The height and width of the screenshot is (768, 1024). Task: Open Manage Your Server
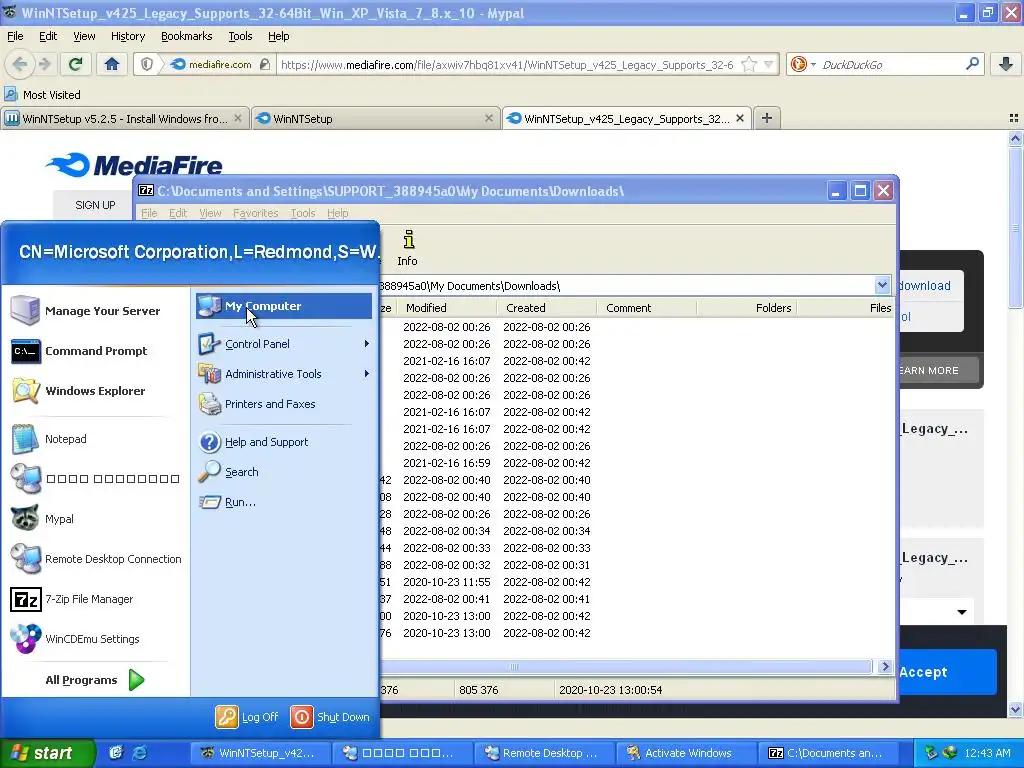pyautogui.click(x=95, y=311)
